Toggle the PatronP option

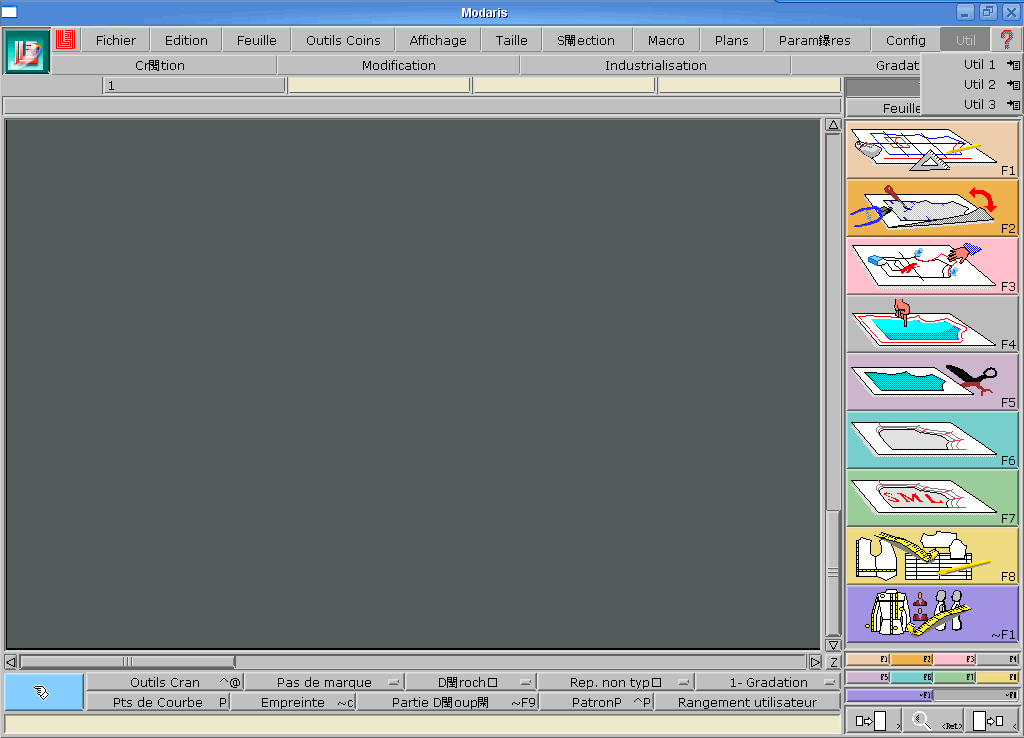tap(597, 702)
